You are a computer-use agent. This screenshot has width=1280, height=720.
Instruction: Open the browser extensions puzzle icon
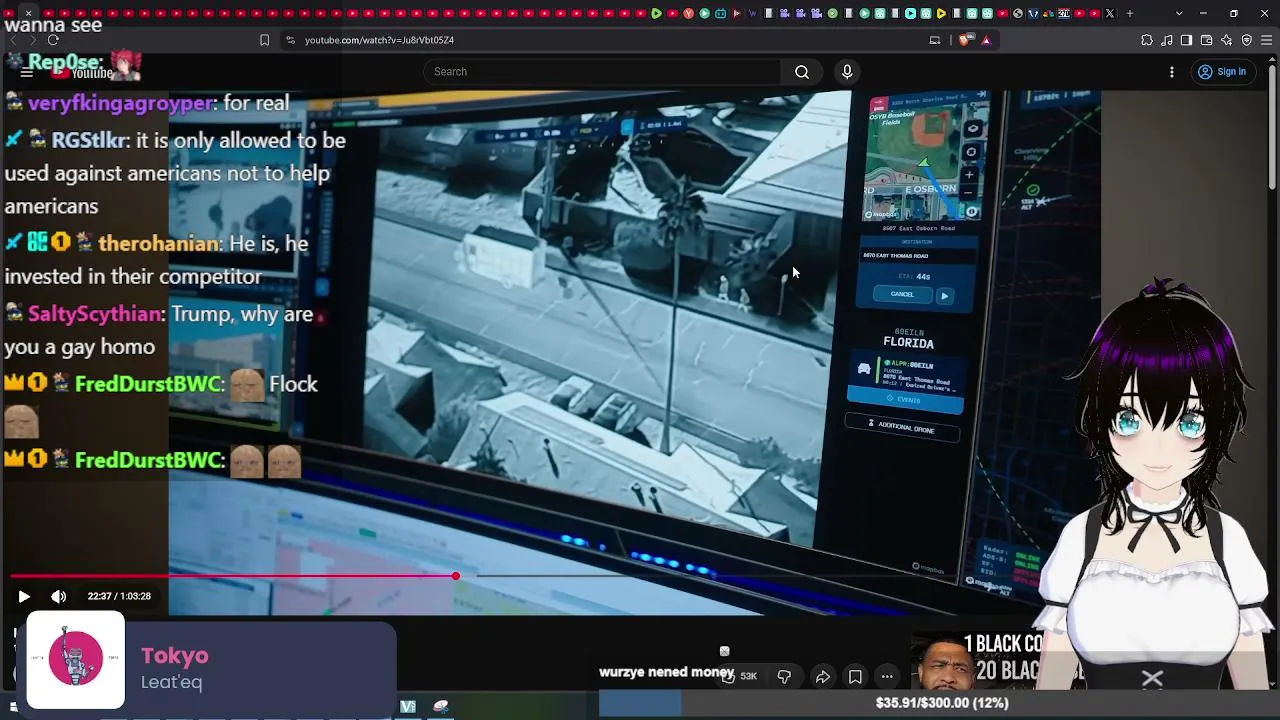1147,40
